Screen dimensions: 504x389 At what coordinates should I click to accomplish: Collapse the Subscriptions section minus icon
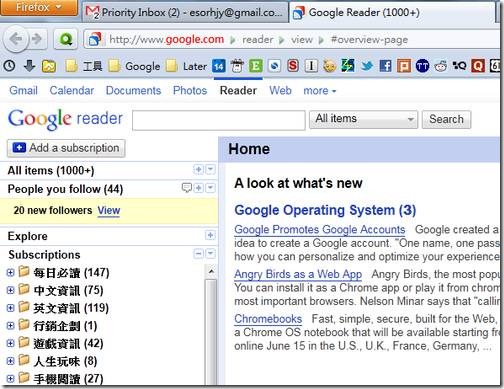point(198,254)
